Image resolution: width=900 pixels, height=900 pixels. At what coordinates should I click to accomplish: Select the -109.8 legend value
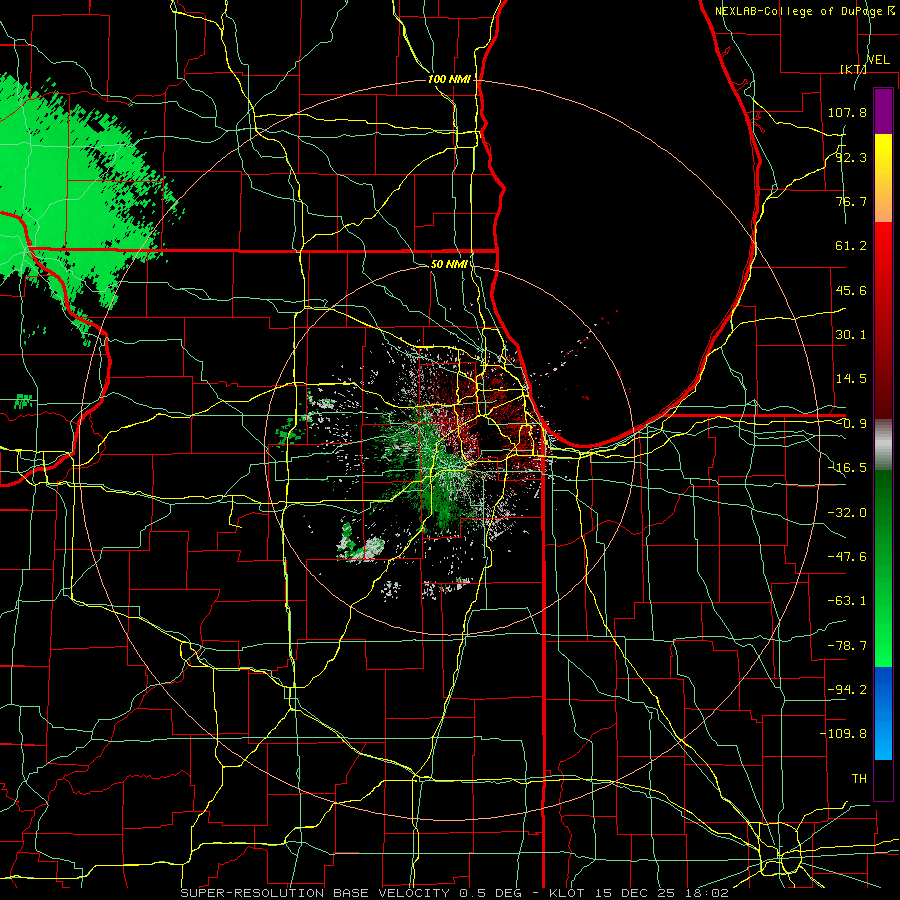tap(843, 734)
